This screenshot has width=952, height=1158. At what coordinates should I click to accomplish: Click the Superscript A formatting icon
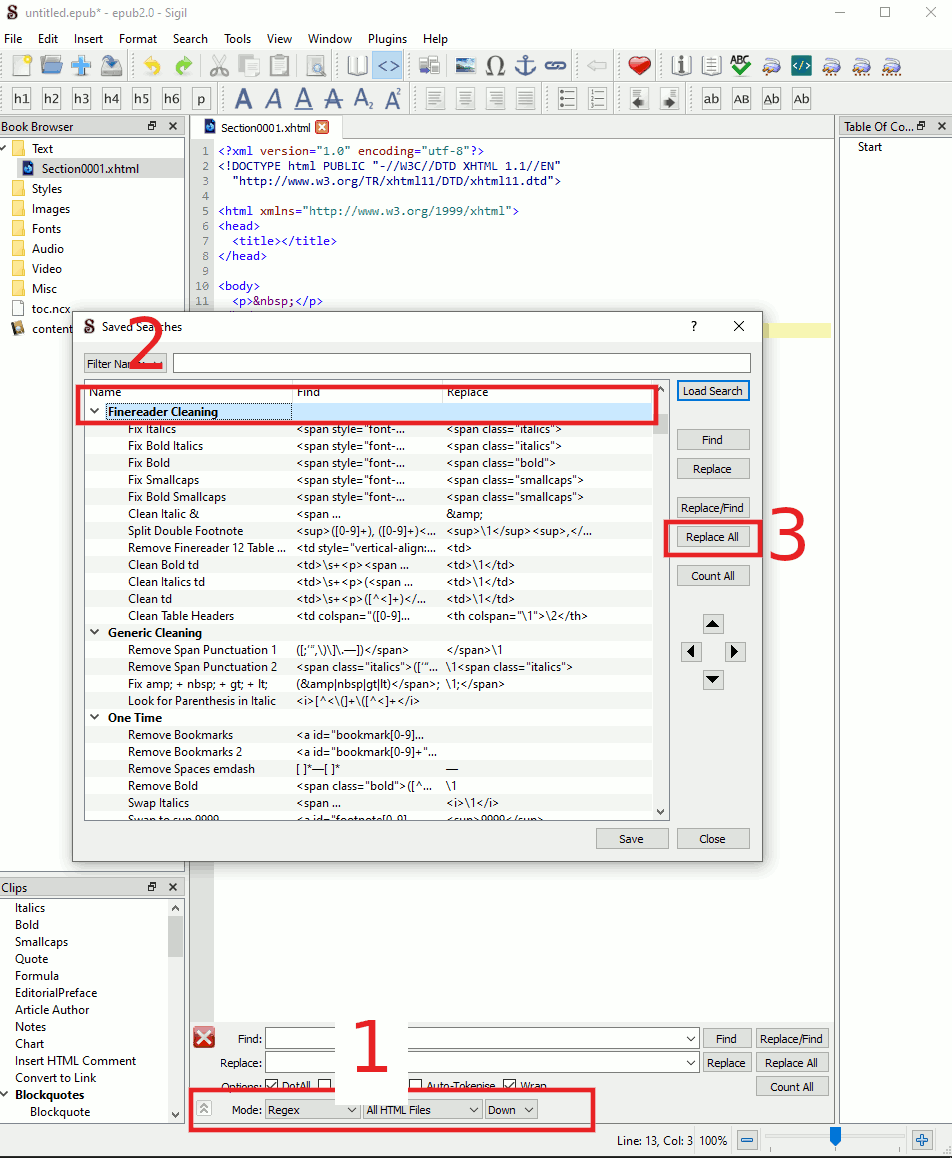coord(393,99)
